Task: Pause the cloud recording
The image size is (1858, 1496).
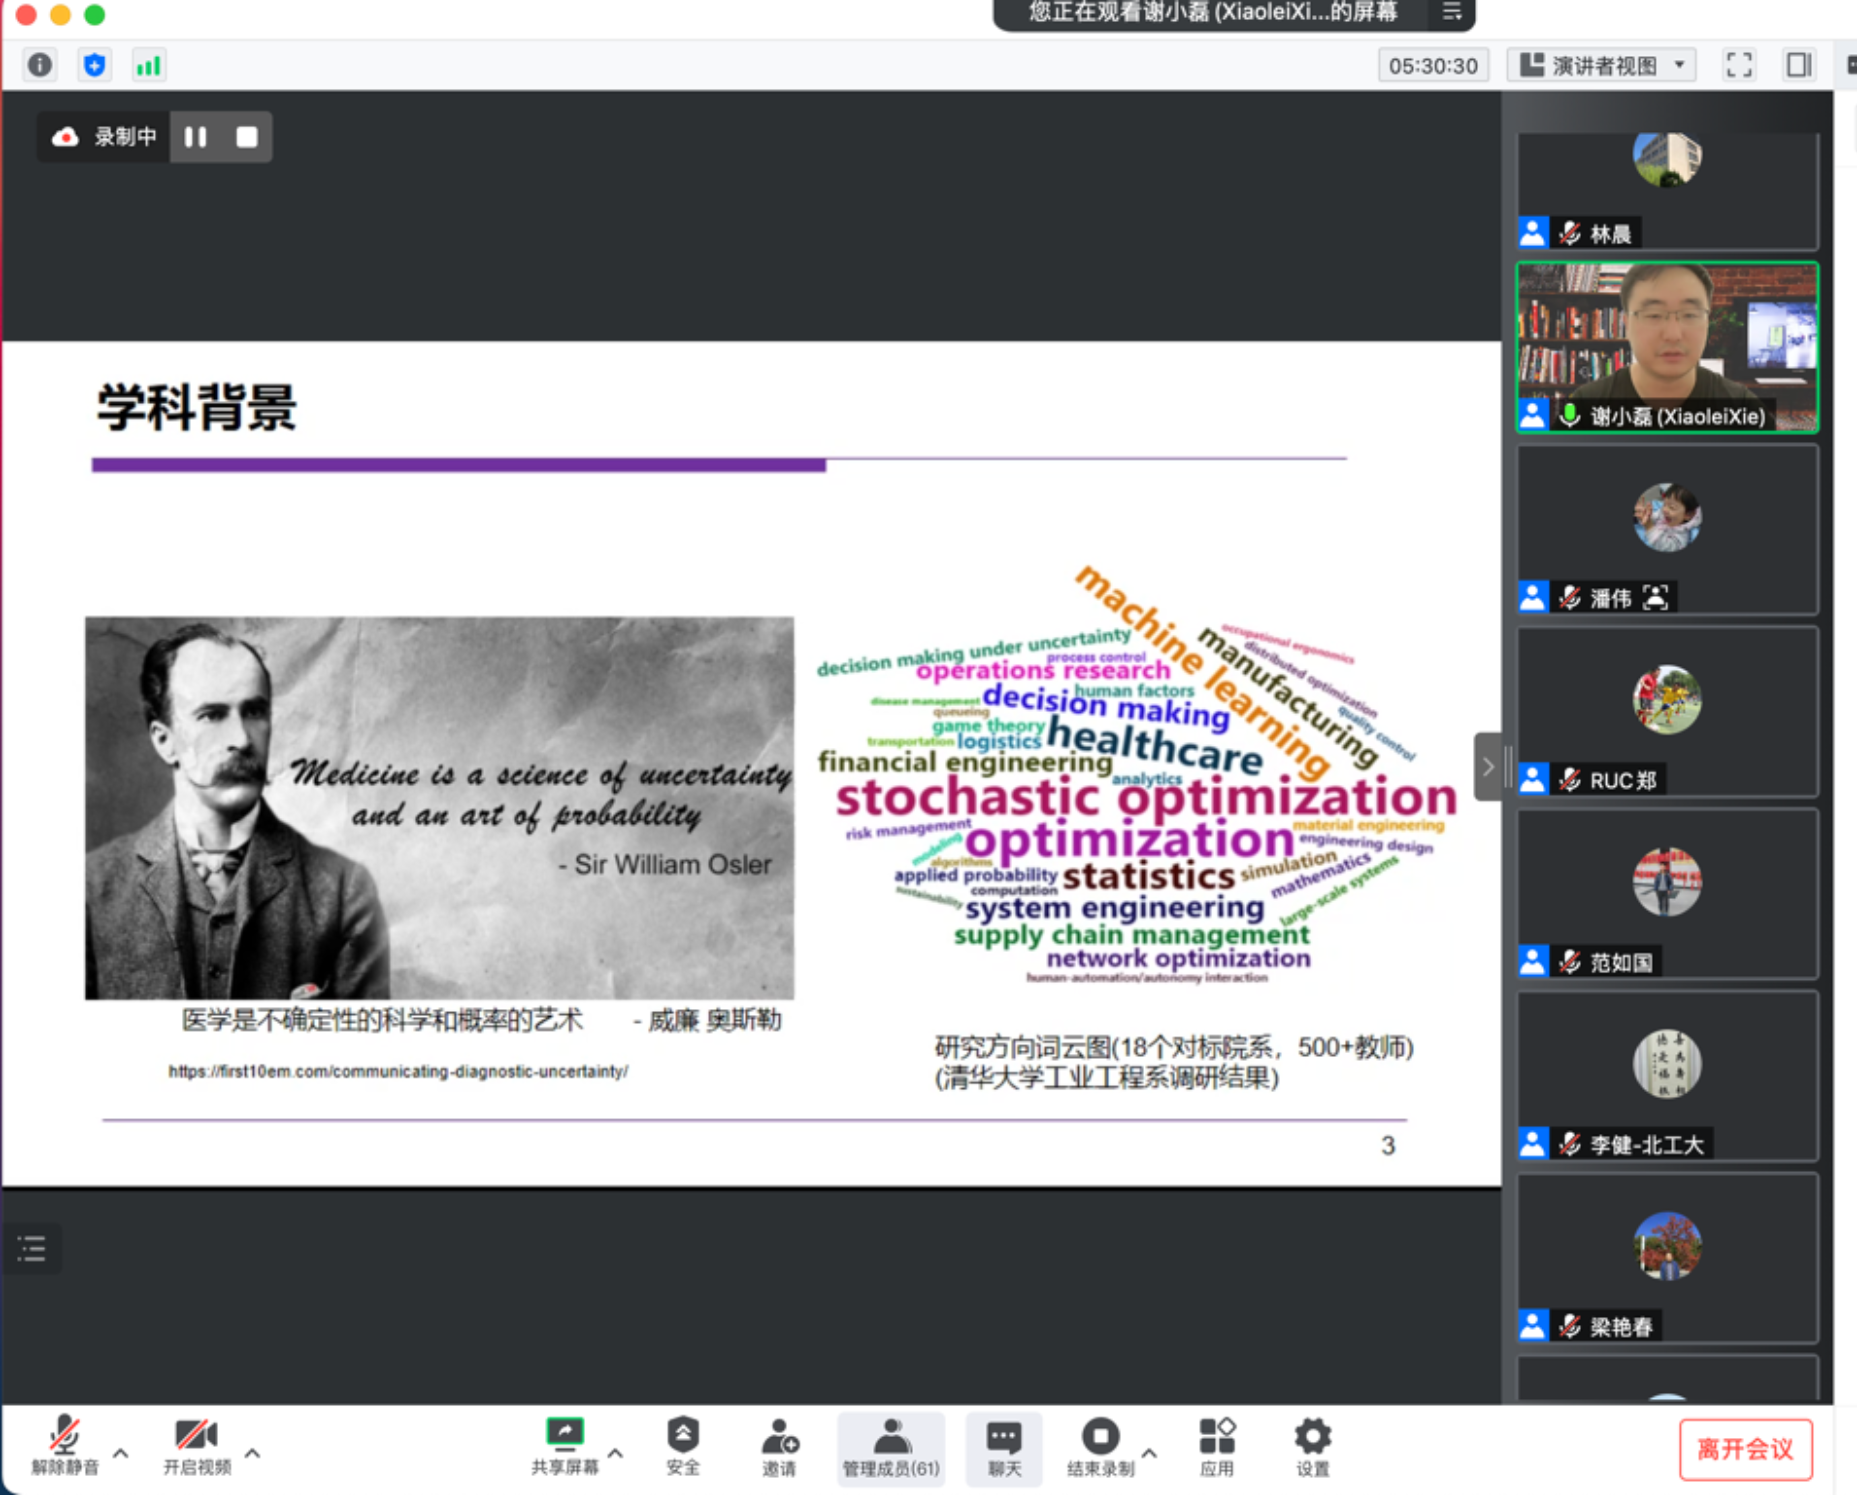Action: click(x=196, y=137)
